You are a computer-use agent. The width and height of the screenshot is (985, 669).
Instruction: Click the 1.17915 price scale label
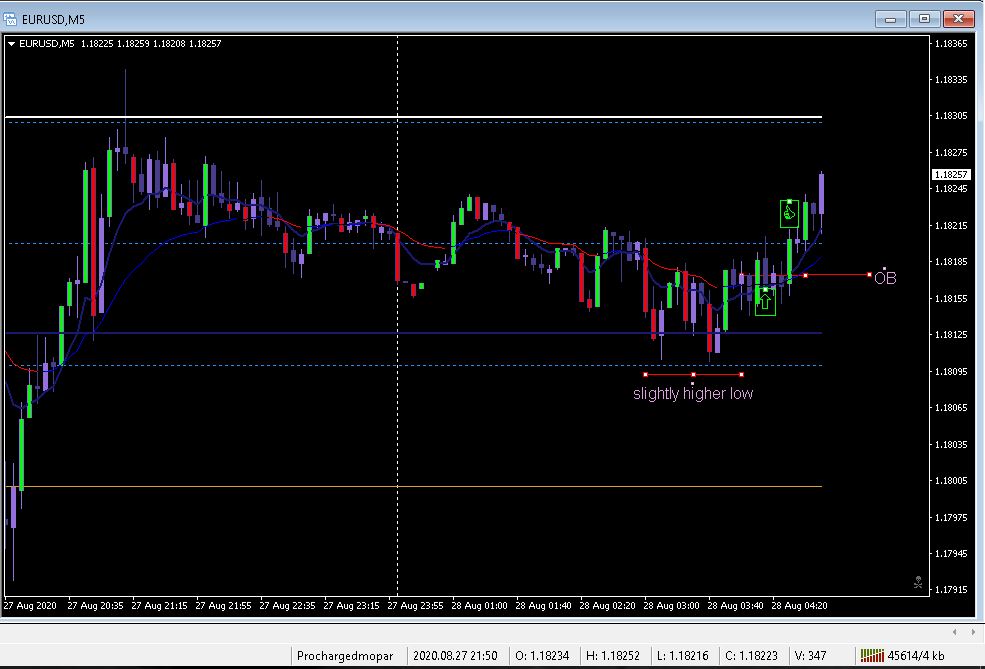point(950,589)
